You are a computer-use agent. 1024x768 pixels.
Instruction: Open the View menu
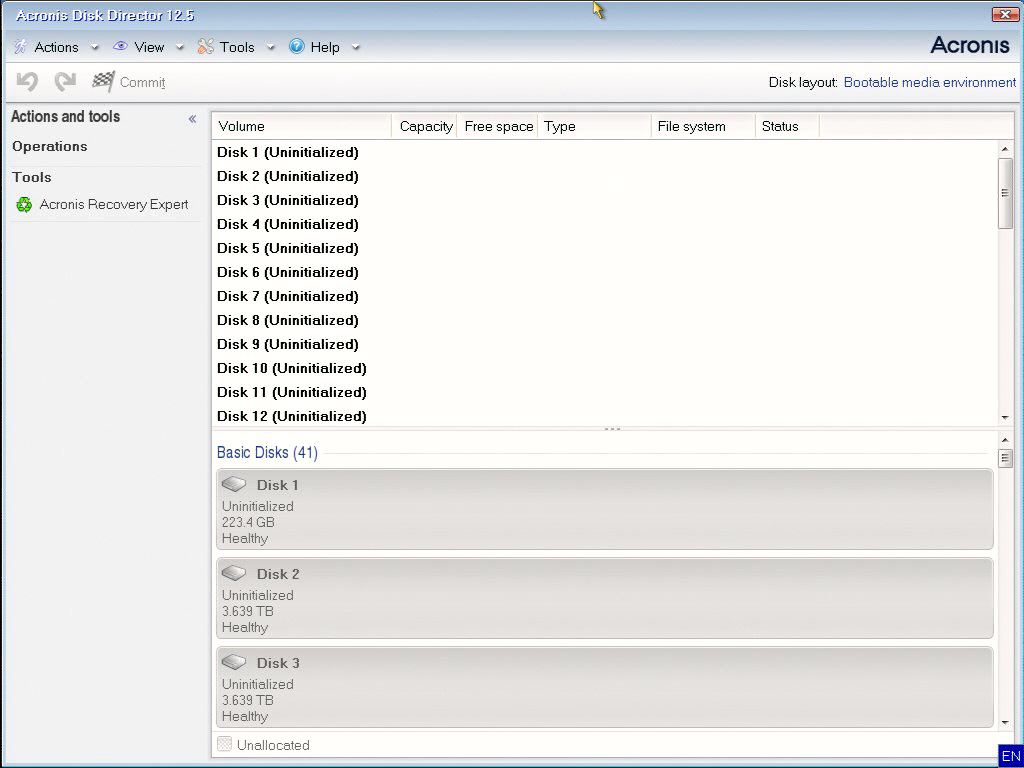tap(149, 47)
